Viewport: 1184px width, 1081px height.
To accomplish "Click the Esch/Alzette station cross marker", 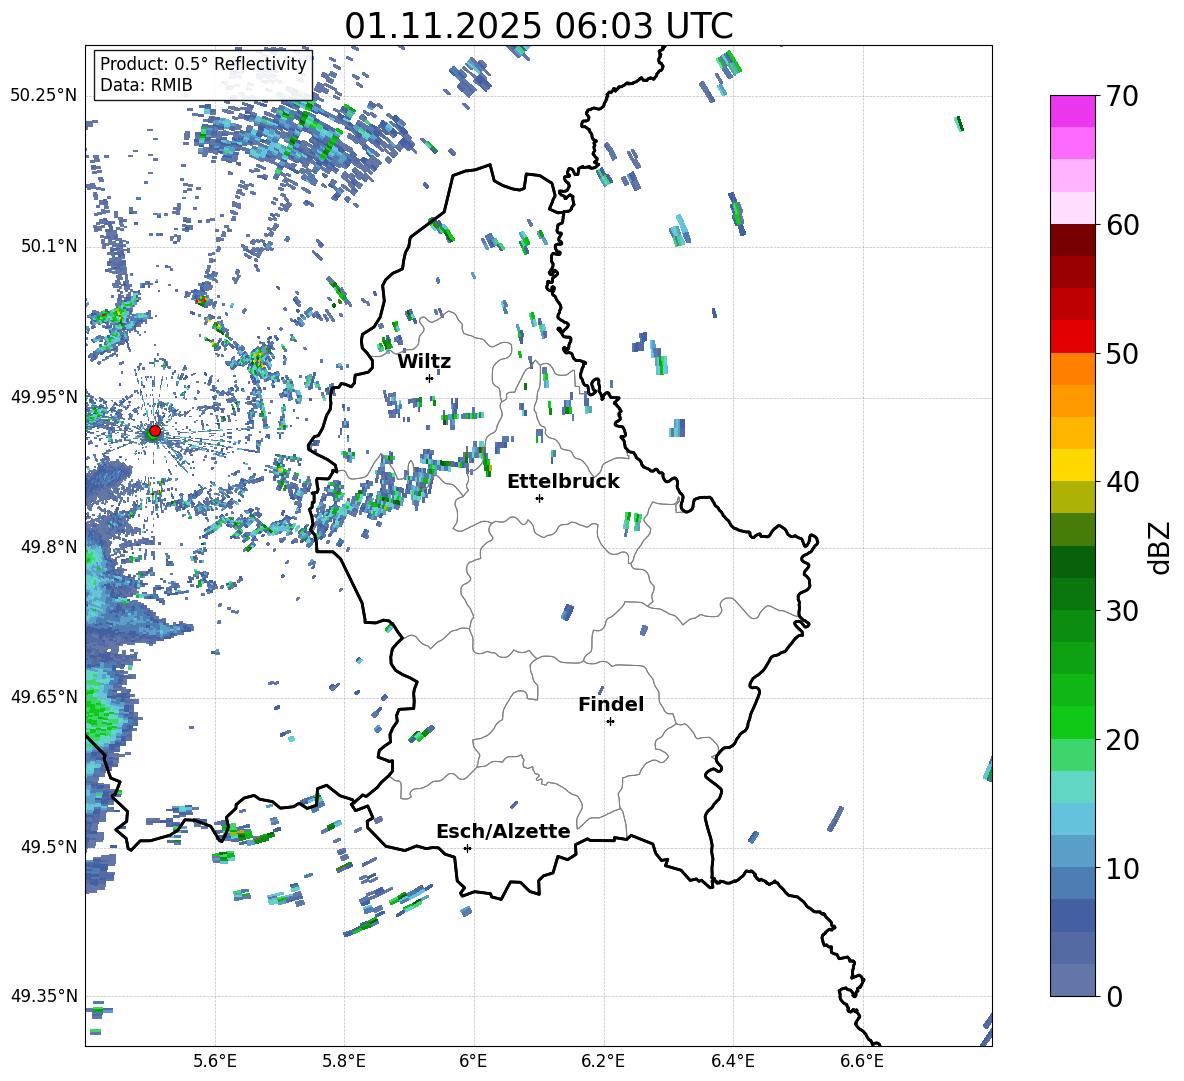I will [x=467, y=848].
